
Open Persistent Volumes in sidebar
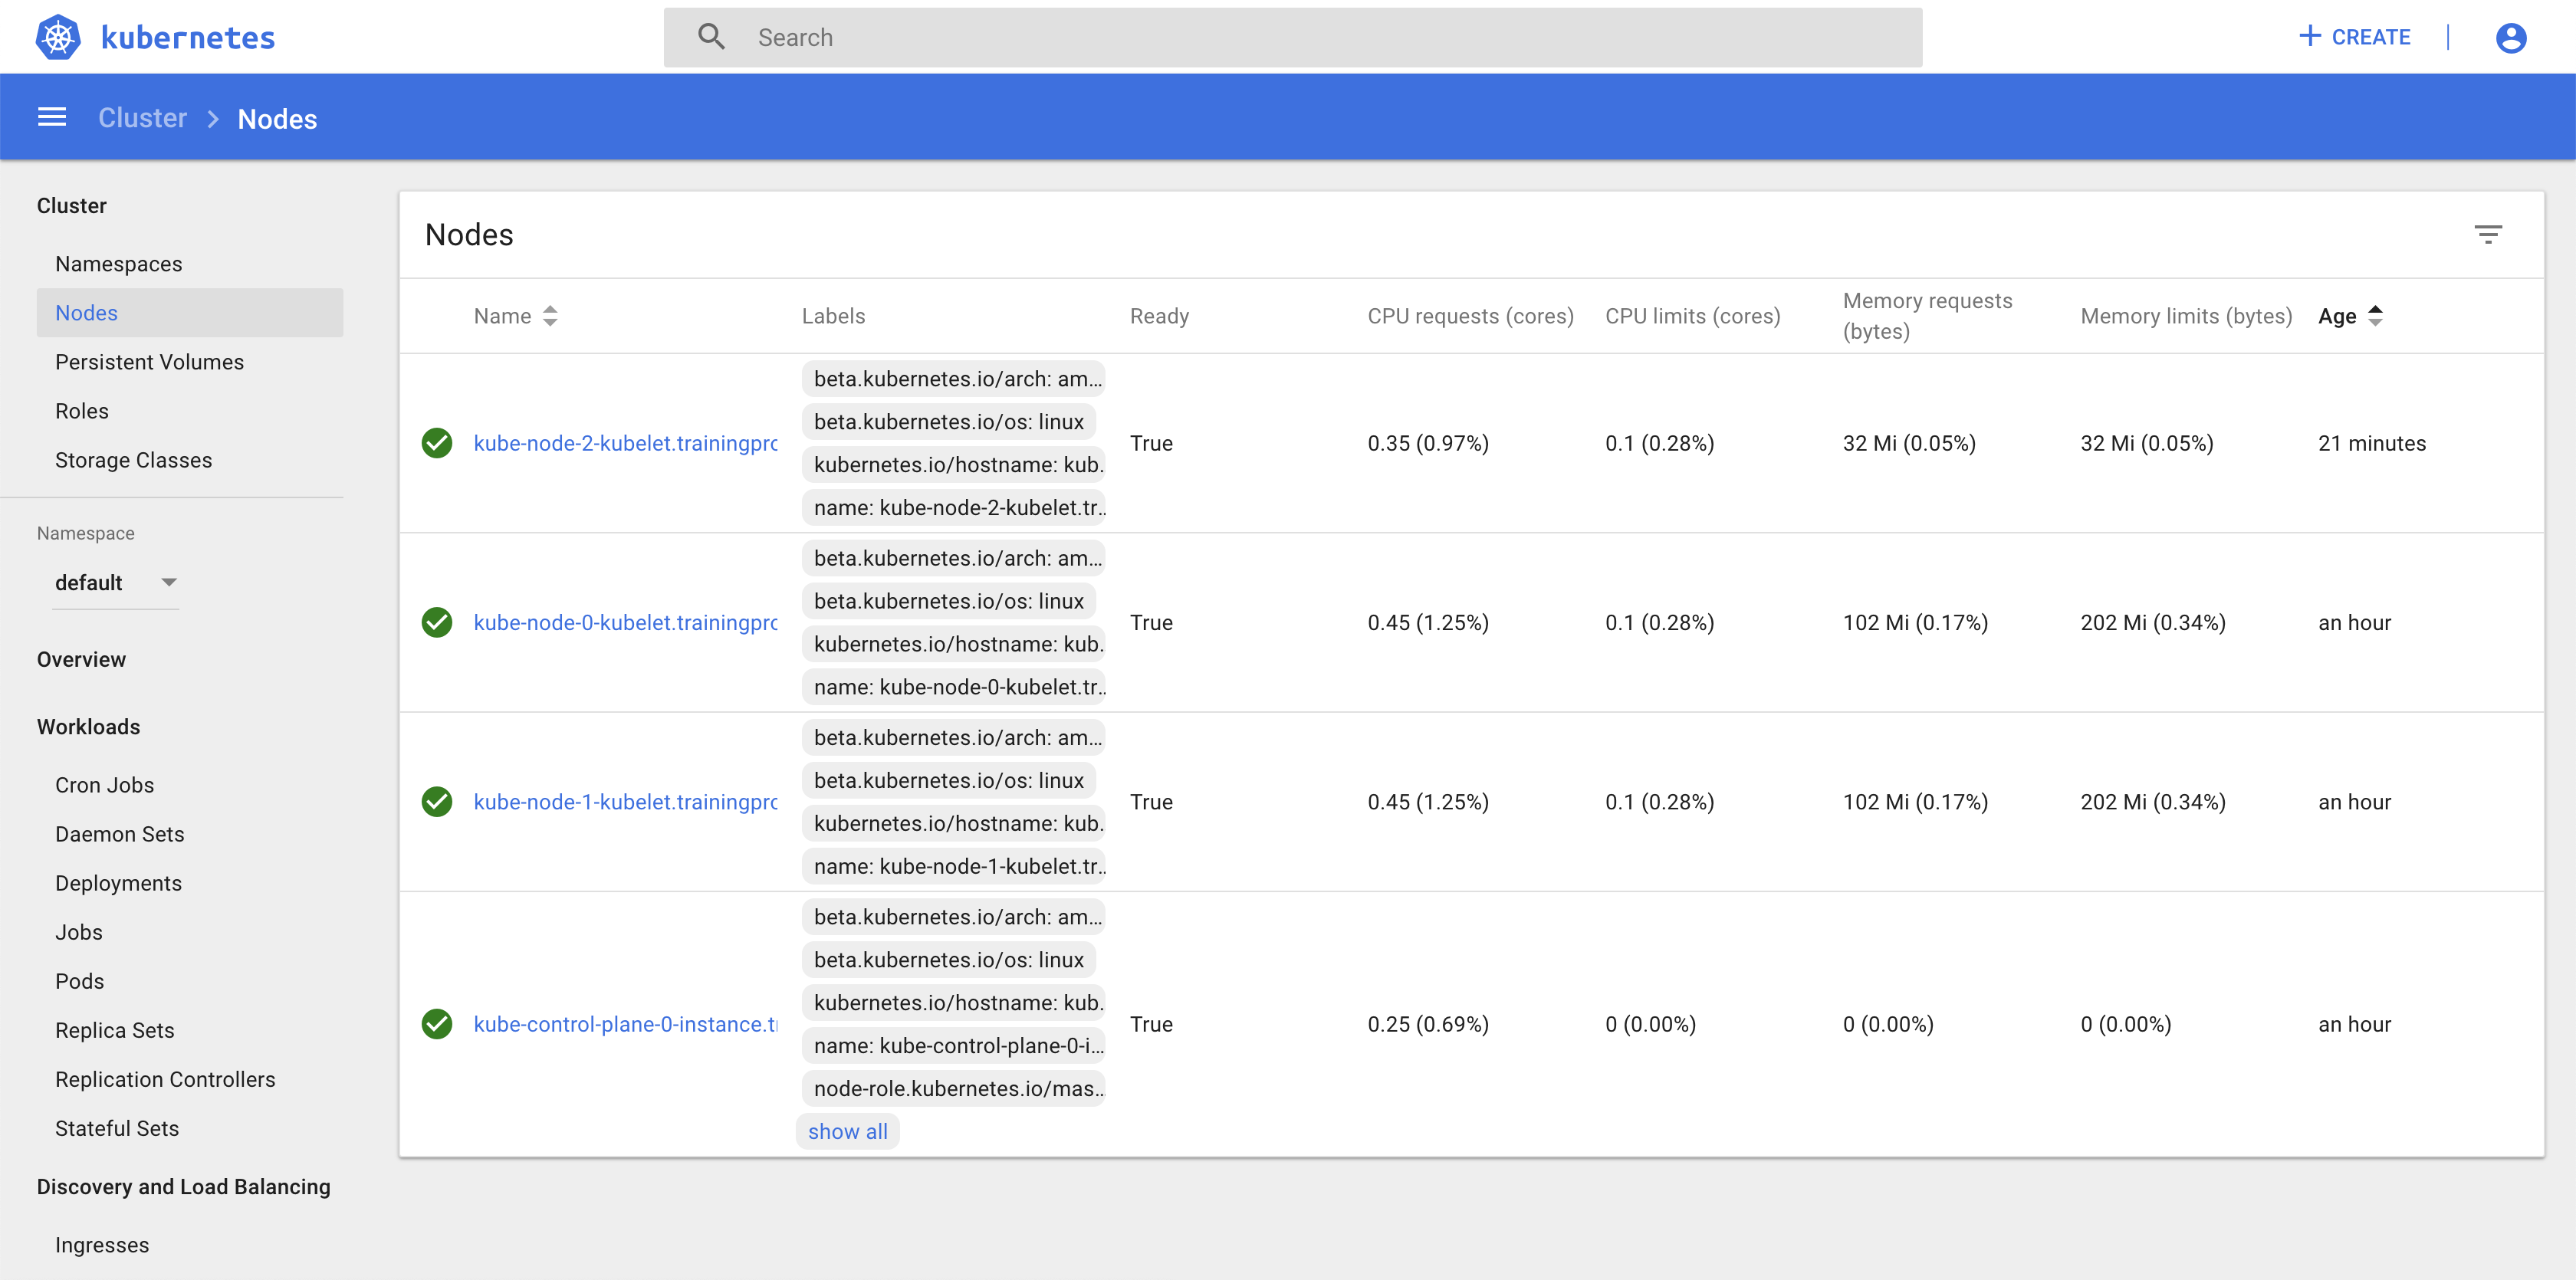(149, 362)
